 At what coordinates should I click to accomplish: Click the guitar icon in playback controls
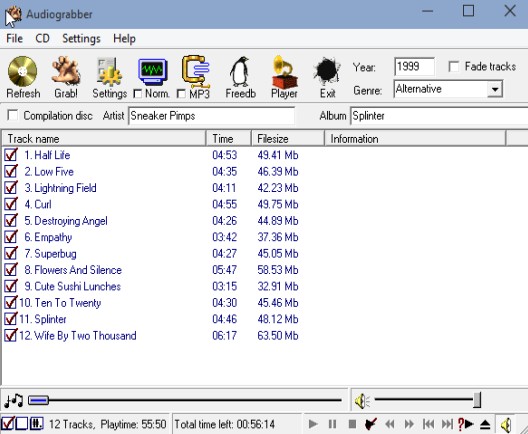pyautogui.click(x=371, y=424)
